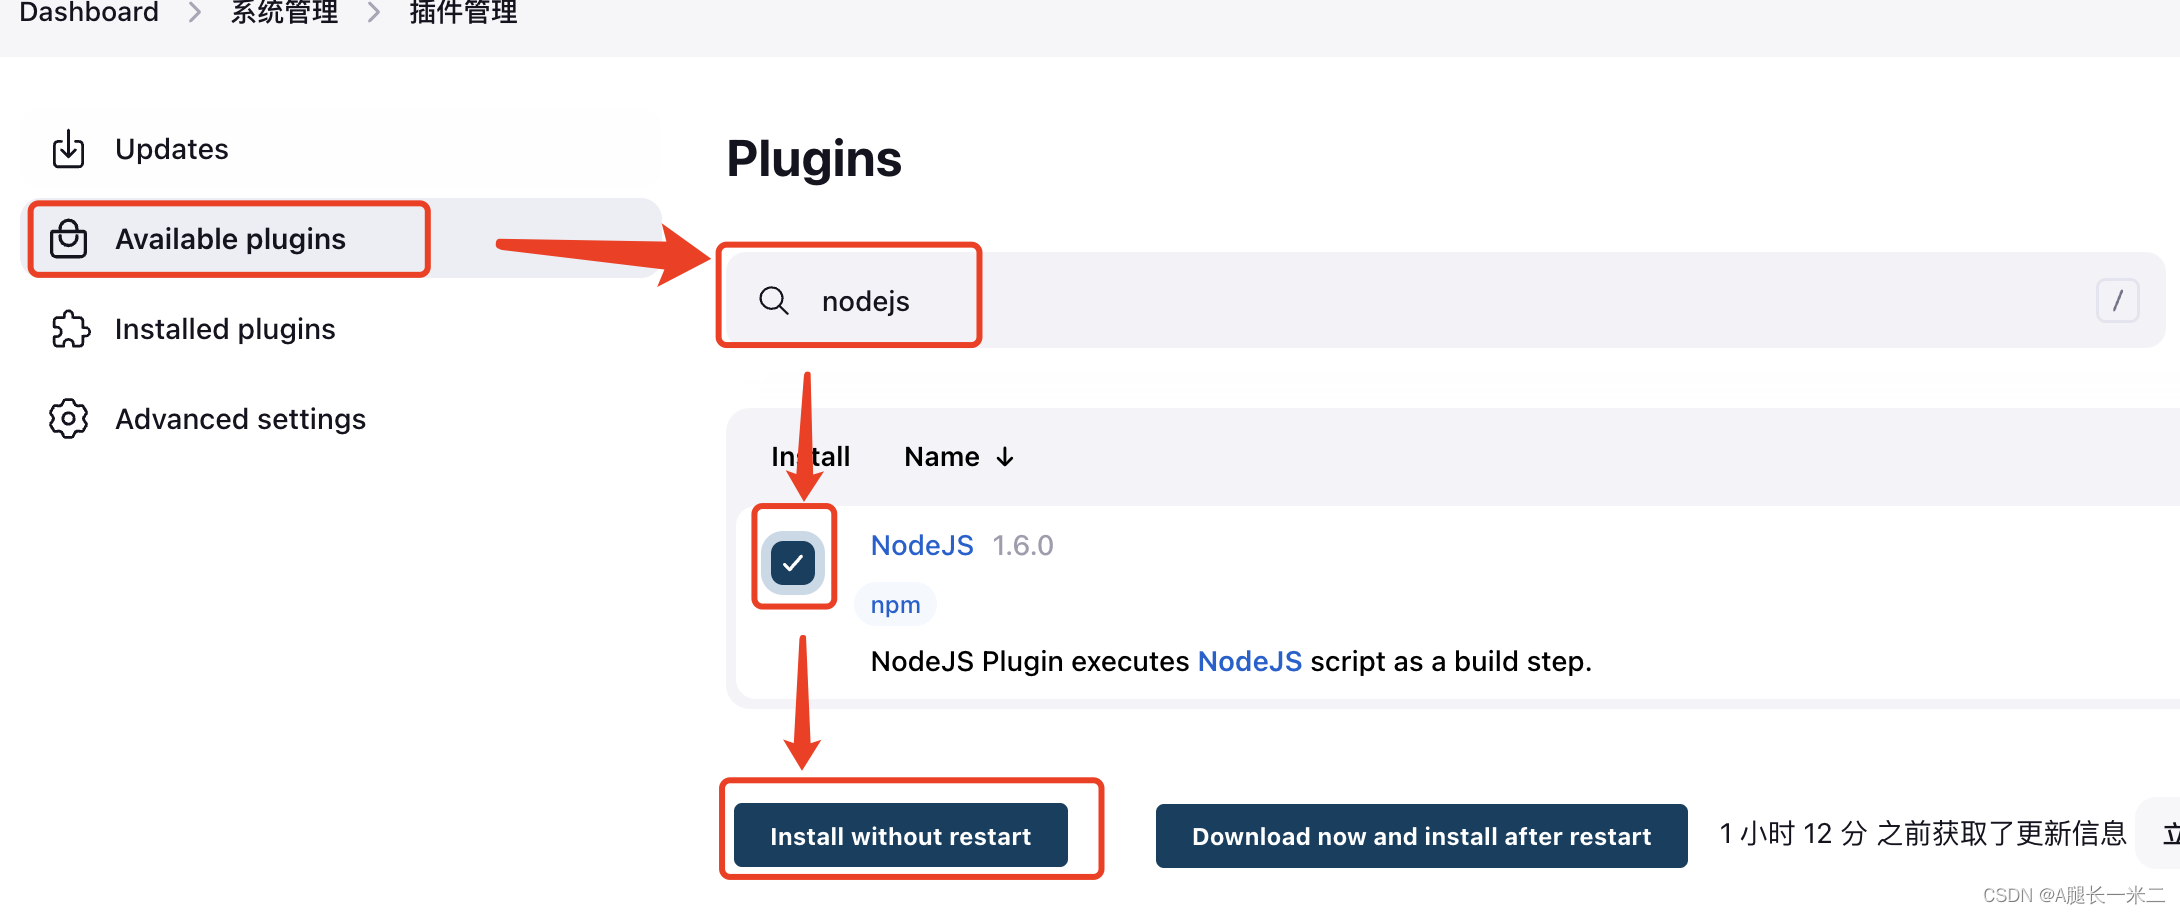Screen dimensions: 2180x914
Task: Click the magnifier search icon
Action: tap(773, 300)
